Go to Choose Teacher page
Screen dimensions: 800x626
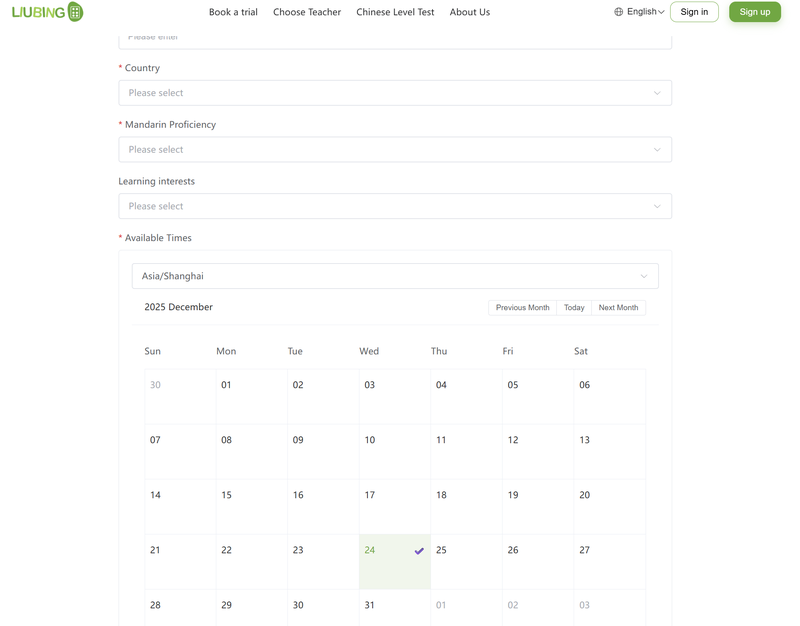click(307, 12)
